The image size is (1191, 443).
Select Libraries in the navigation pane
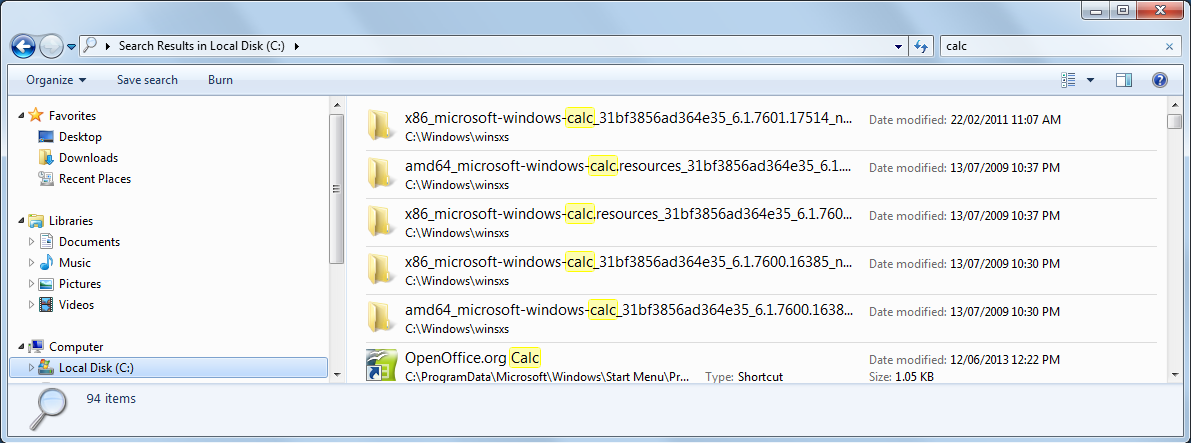71,221
